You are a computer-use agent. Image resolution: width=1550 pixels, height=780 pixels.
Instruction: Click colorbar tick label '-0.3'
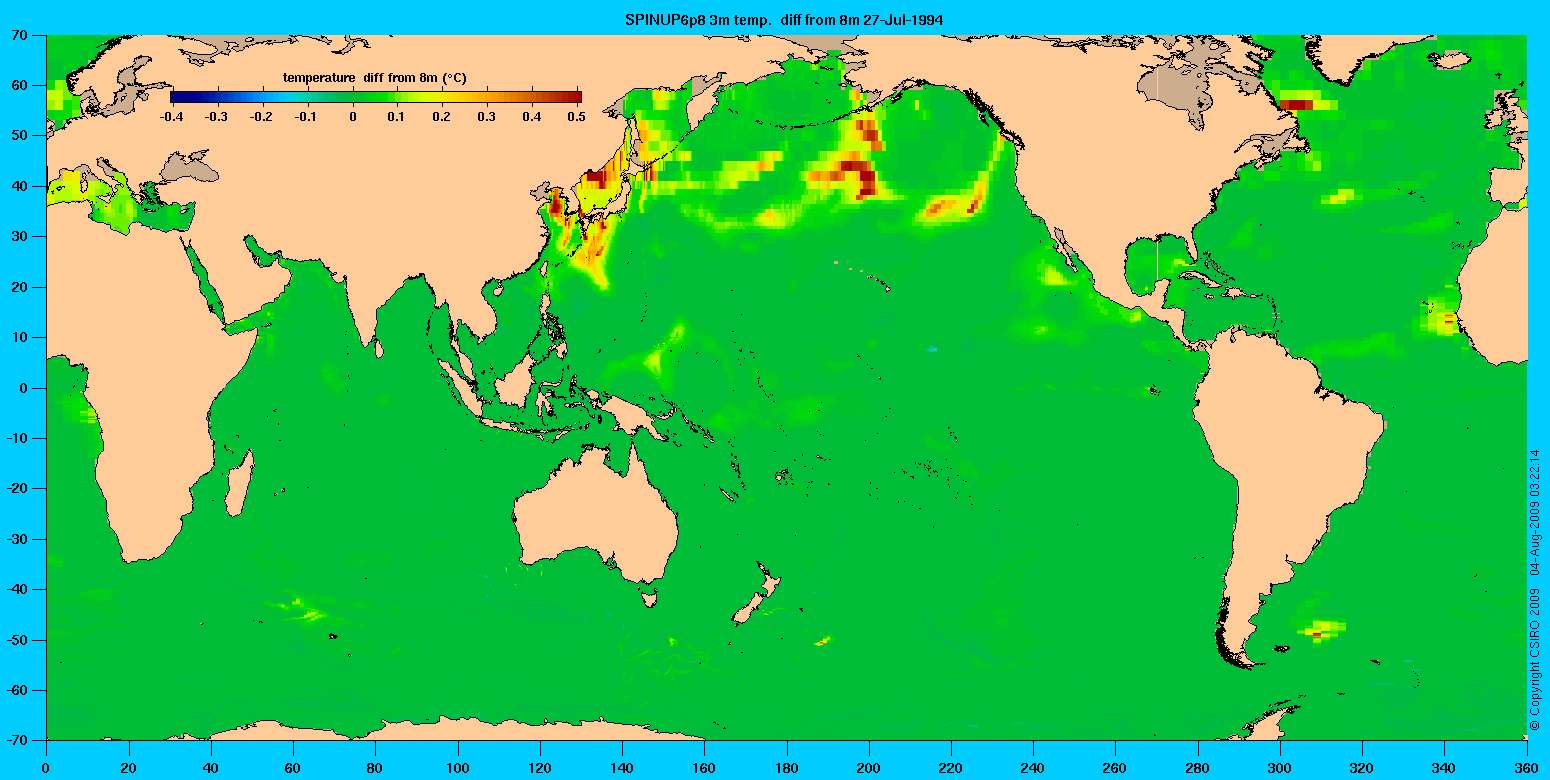(216, 116)
